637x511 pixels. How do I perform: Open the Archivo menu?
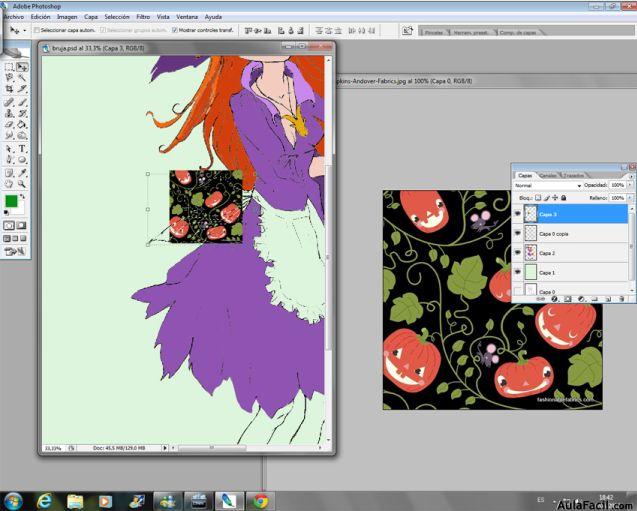(x=14, y=17)
